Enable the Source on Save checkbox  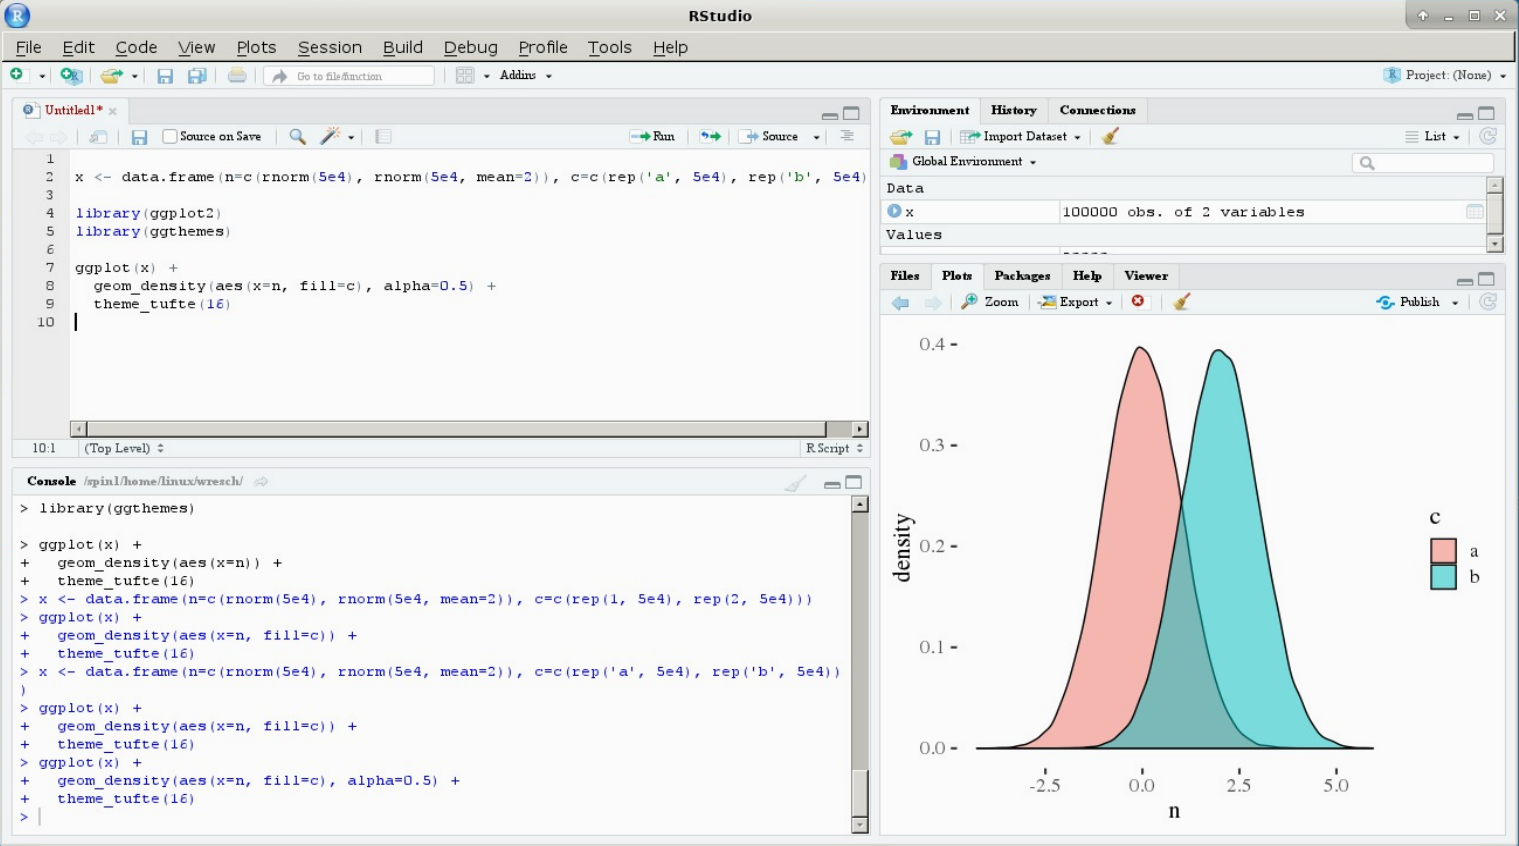(170, 137)
